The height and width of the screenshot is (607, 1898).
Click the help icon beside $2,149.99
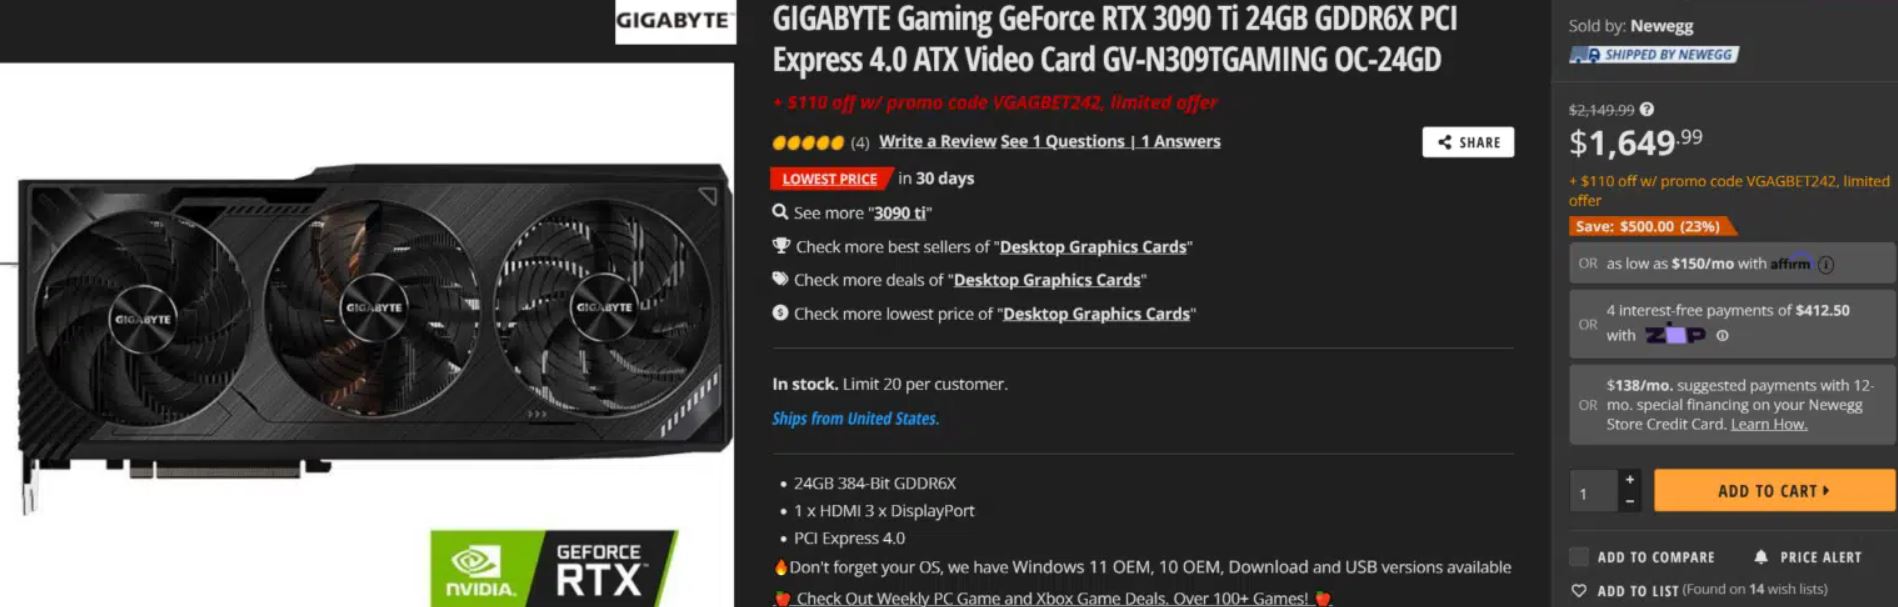tap(1647, 109)
